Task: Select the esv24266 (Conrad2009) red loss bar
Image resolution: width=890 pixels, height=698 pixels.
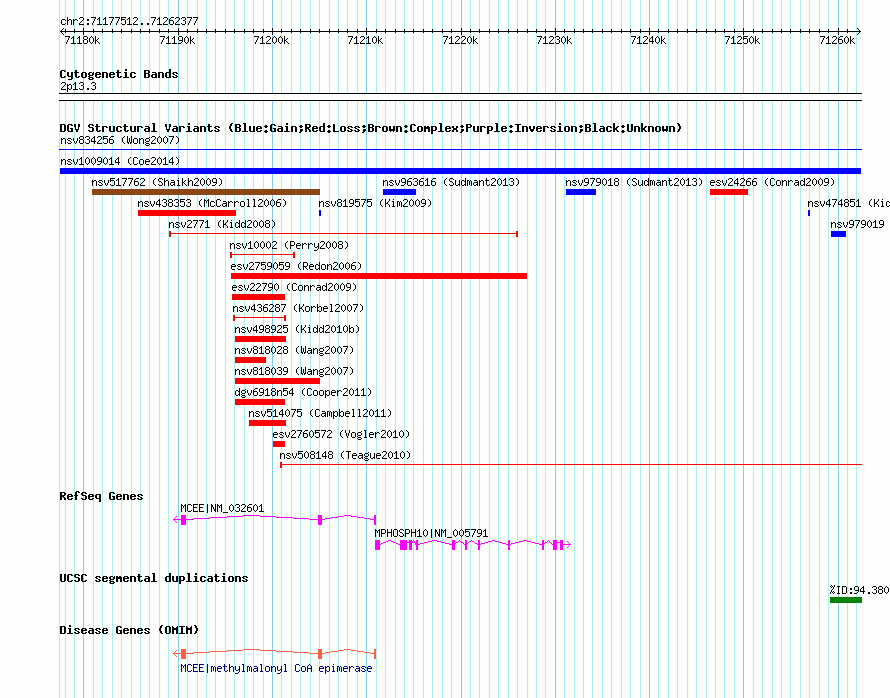Action: pos(729,192)
